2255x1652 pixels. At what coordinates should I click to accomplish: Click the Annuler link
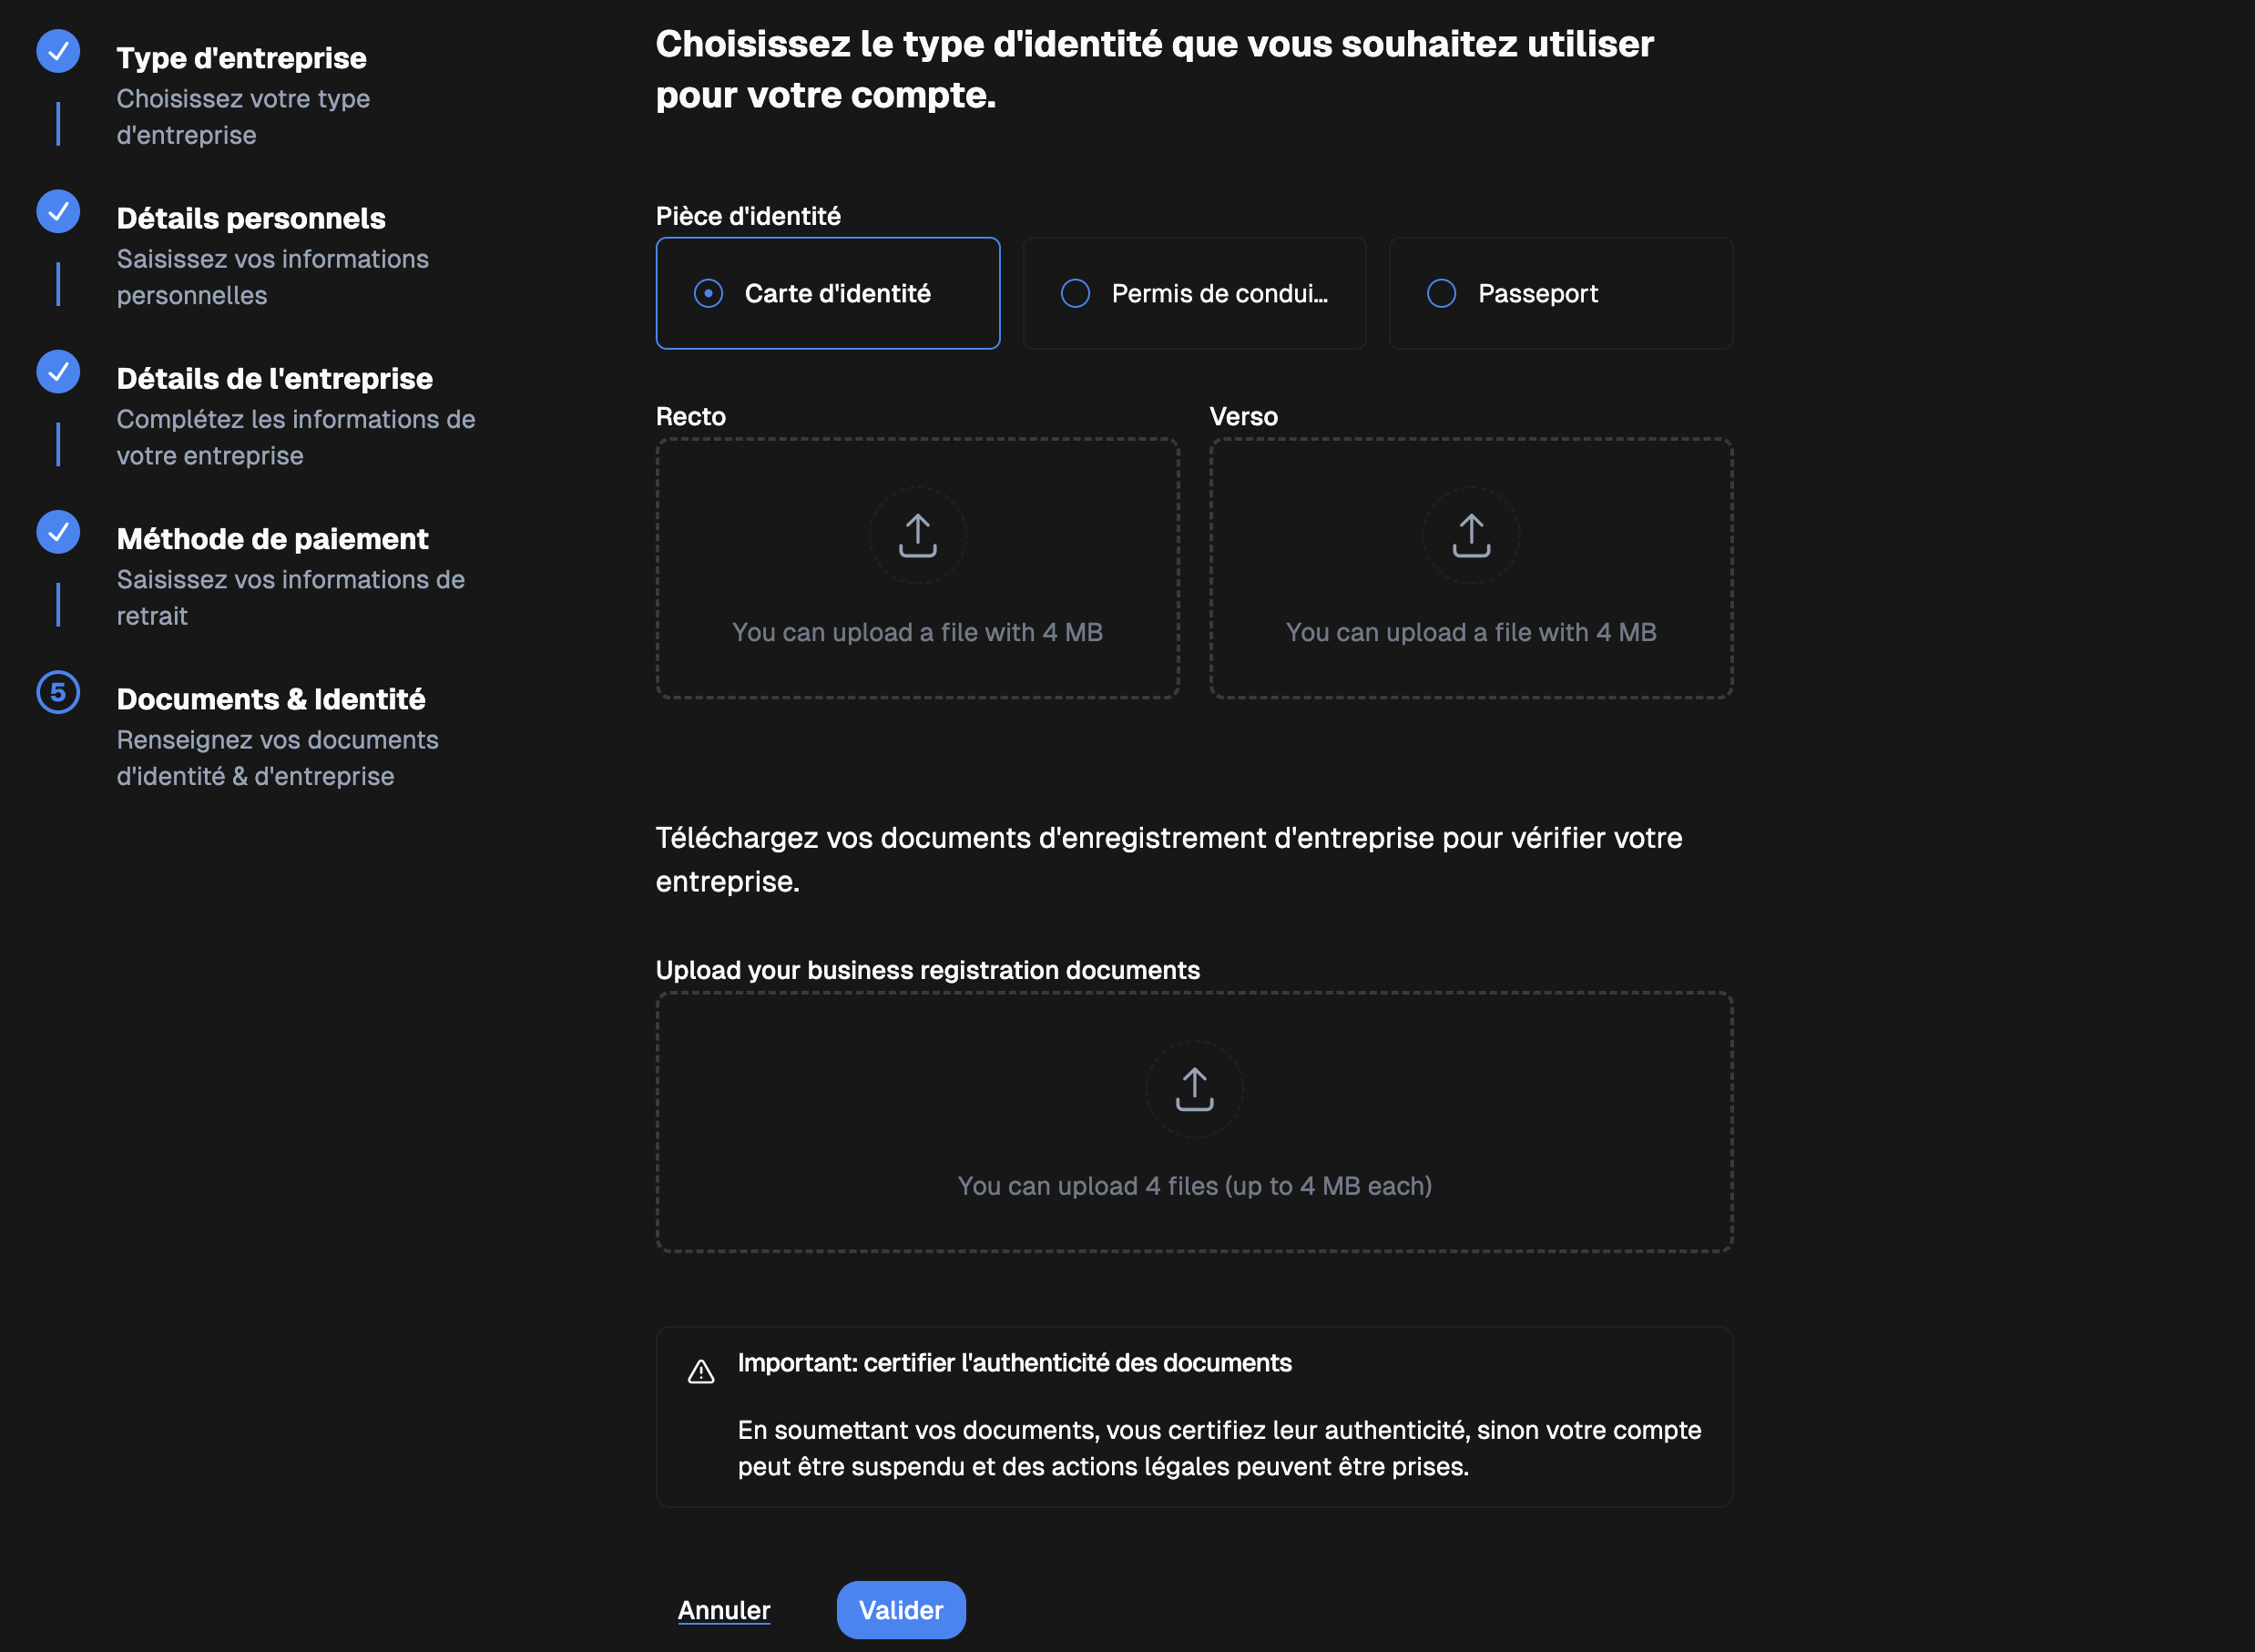click(723, 1609)
